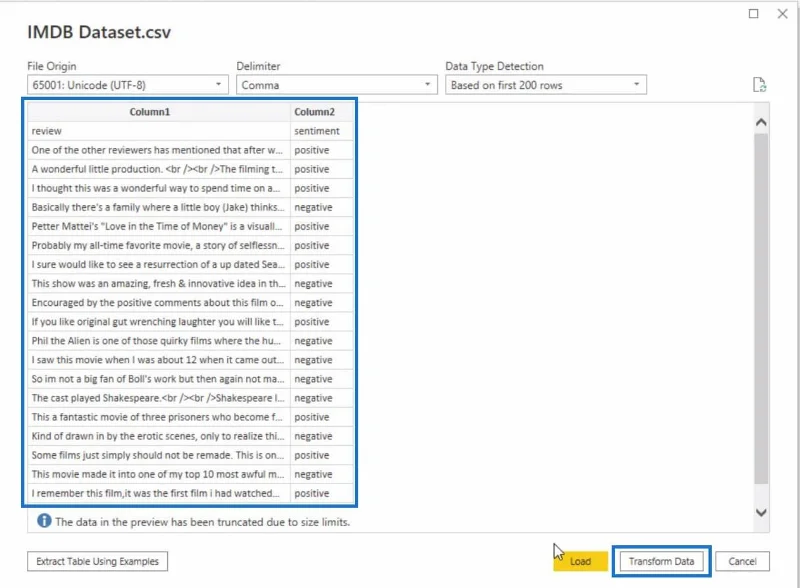Screen dimensions: 800x588
Task: Click the refresh preview document icon
Action: click(759, 85)
